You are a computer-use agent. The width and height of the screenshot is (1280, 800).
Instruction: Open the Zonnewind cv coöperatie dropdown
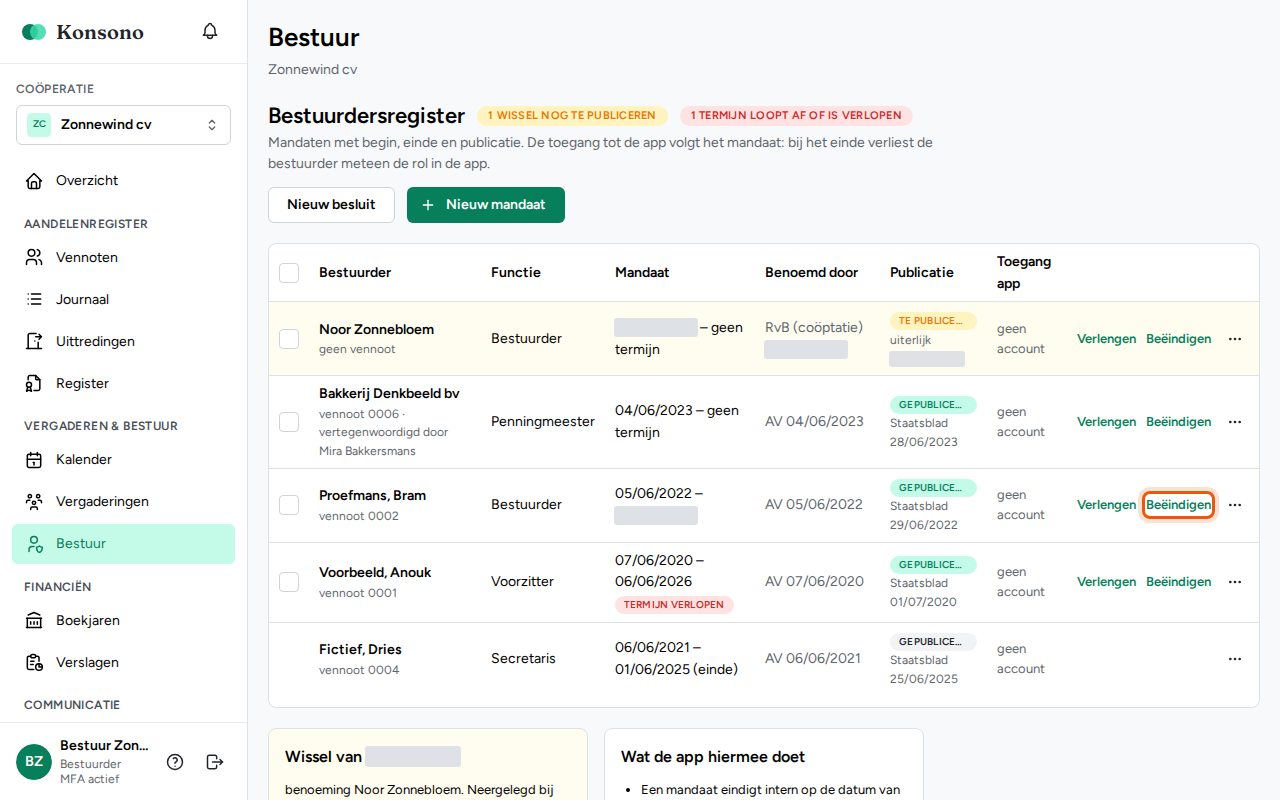[123, 125]
